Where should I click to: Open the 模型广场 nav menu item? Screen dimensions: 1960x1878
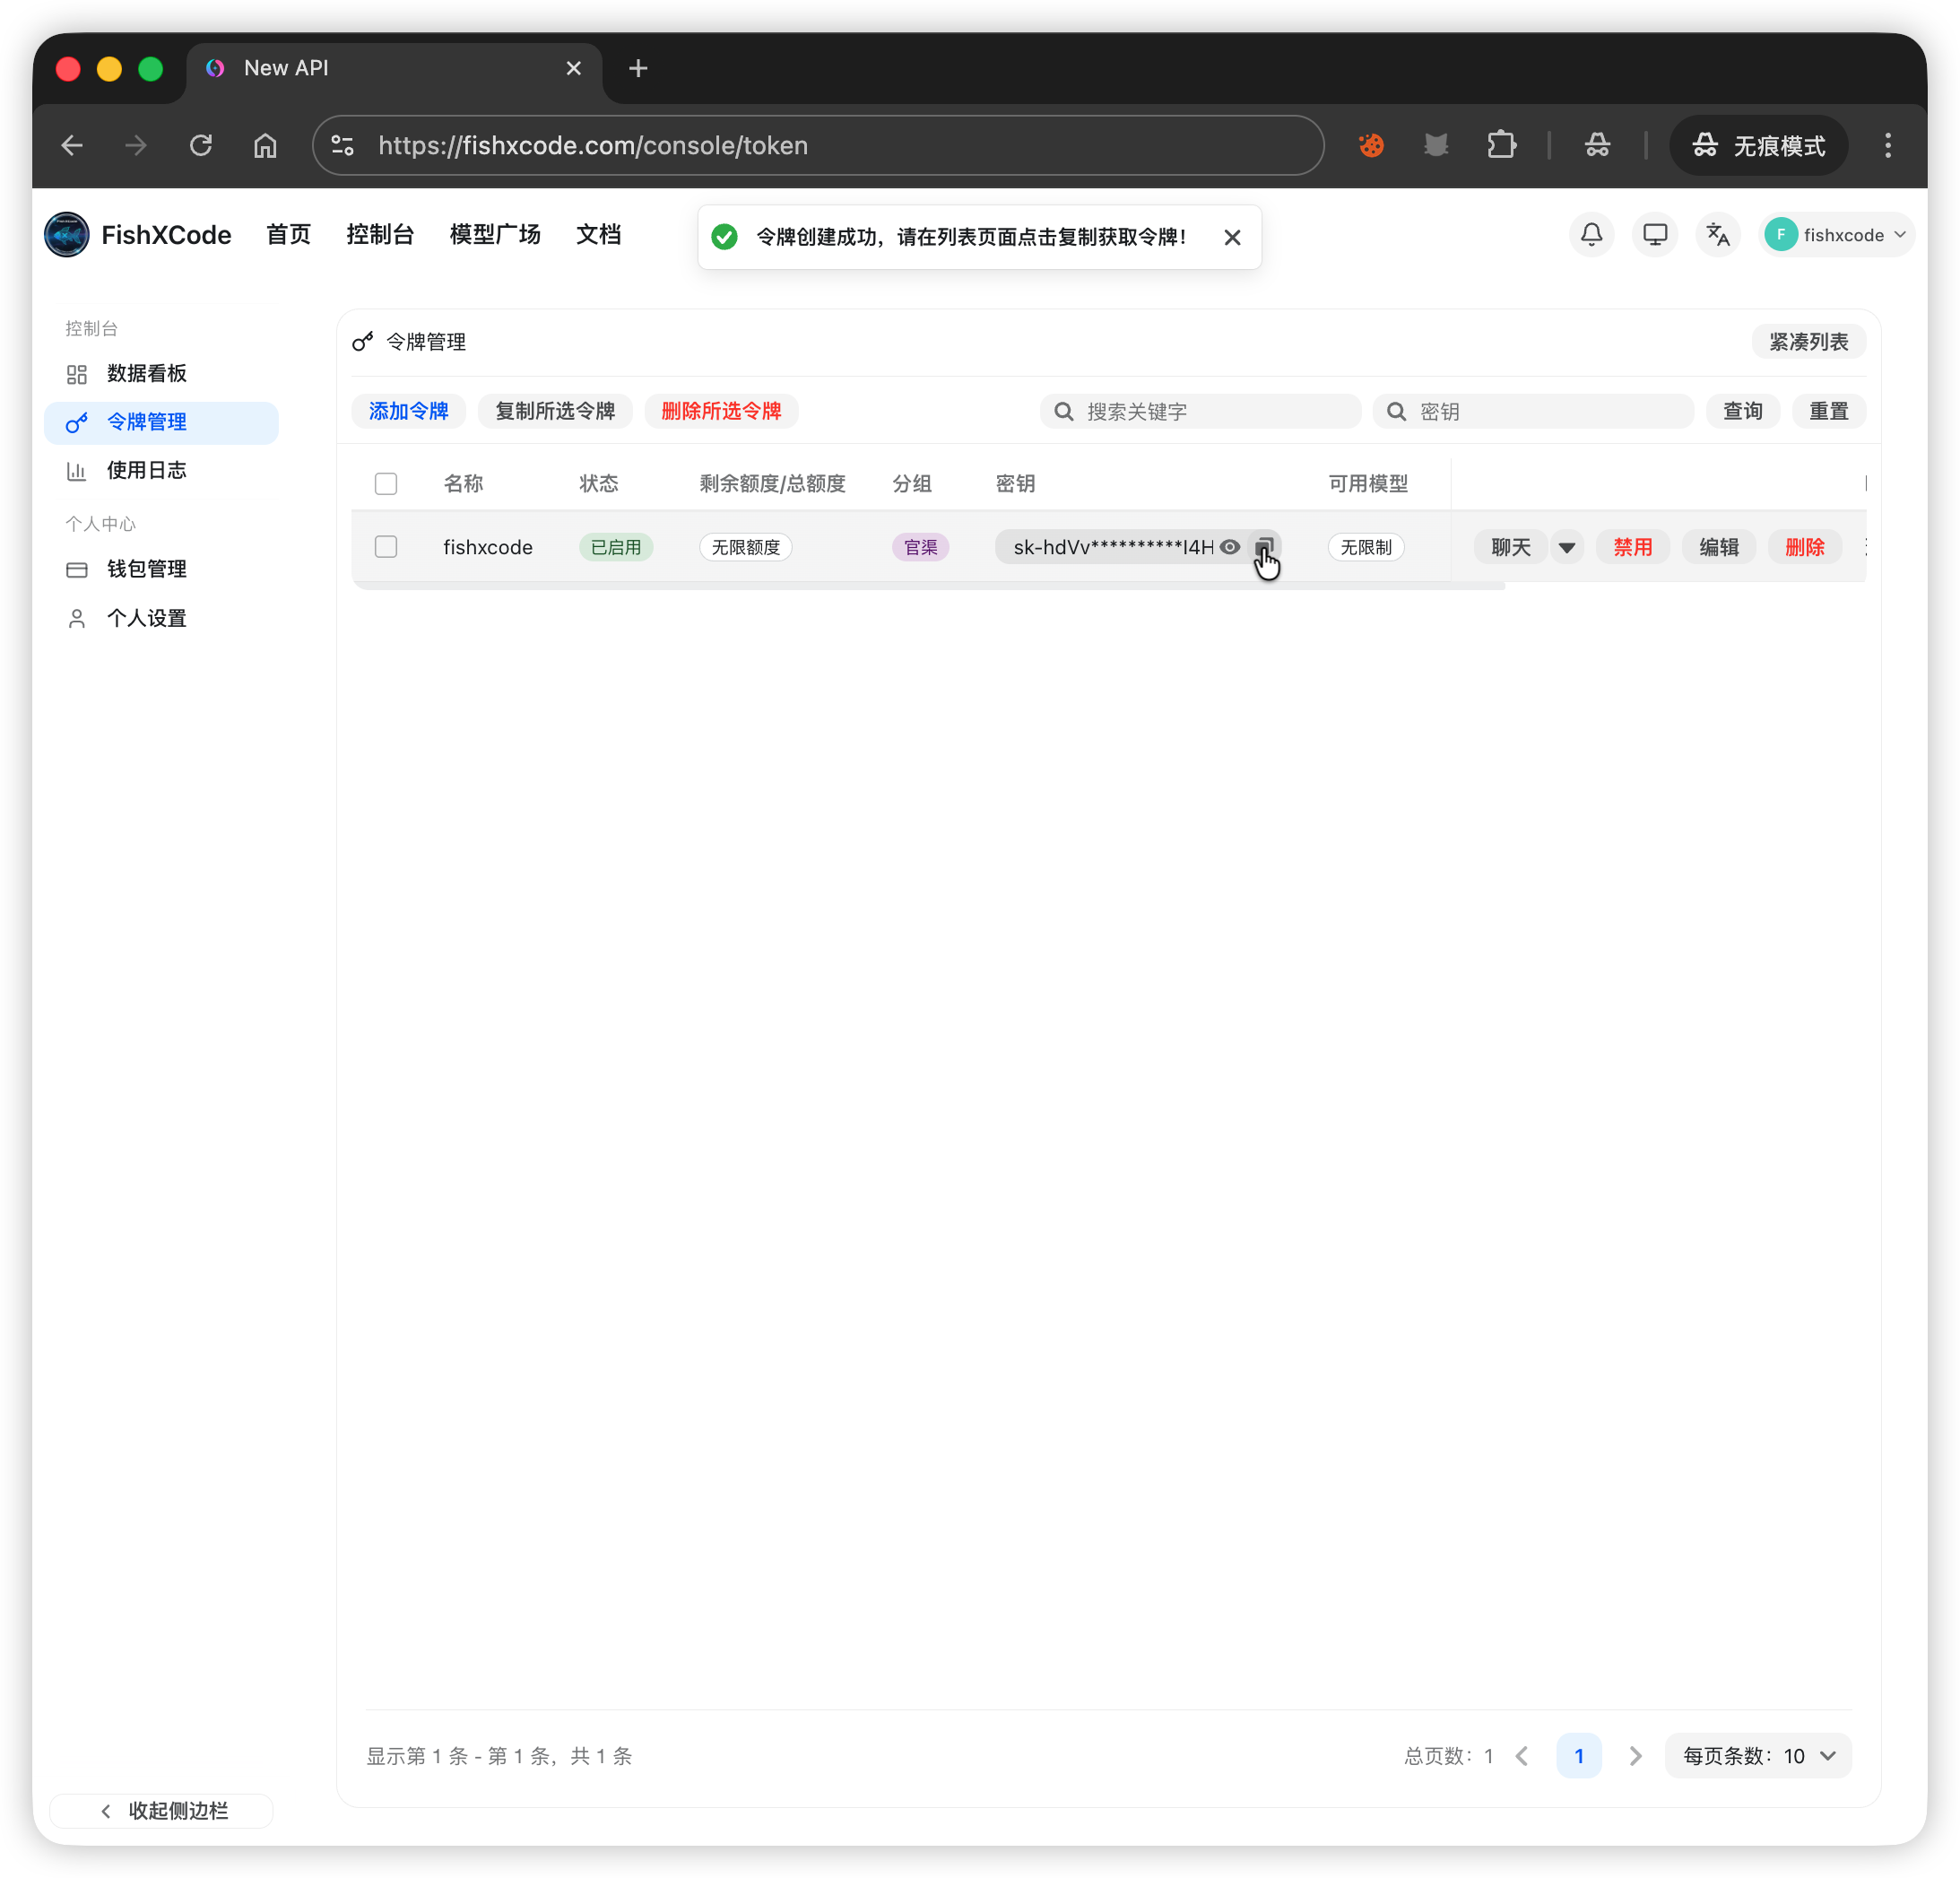point(495,235)
